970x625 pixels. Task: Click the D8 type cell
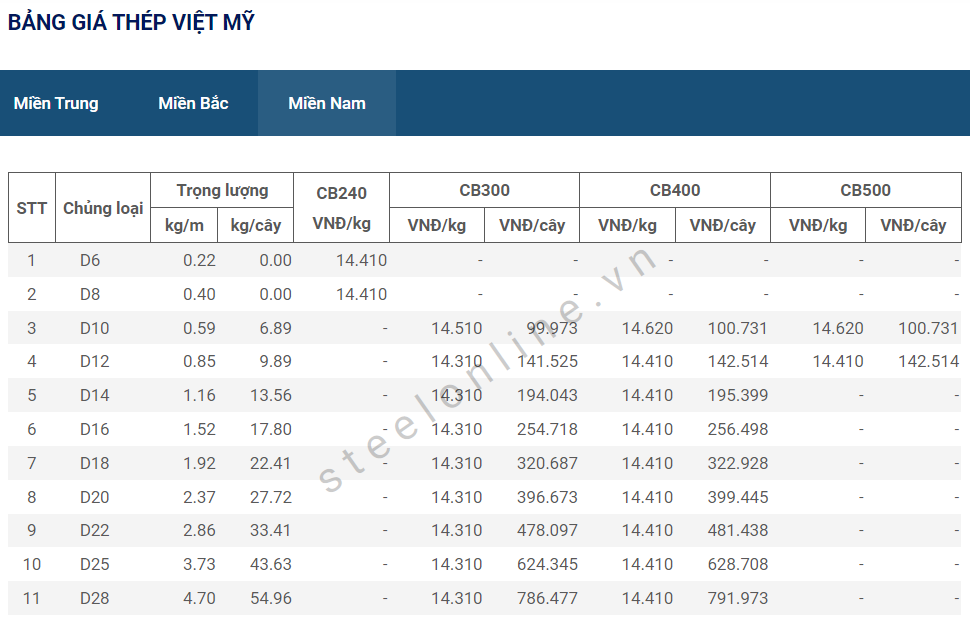coord(90,295)
